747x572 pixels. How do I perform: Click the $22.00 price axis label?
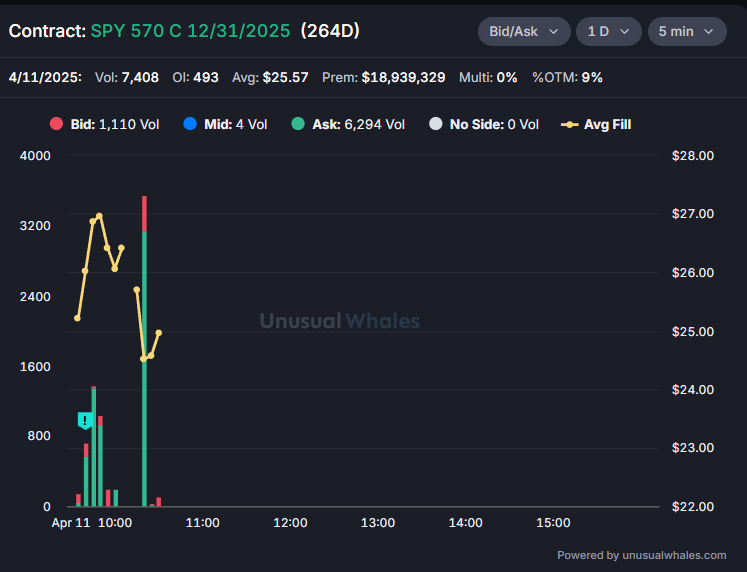[693, 507]
